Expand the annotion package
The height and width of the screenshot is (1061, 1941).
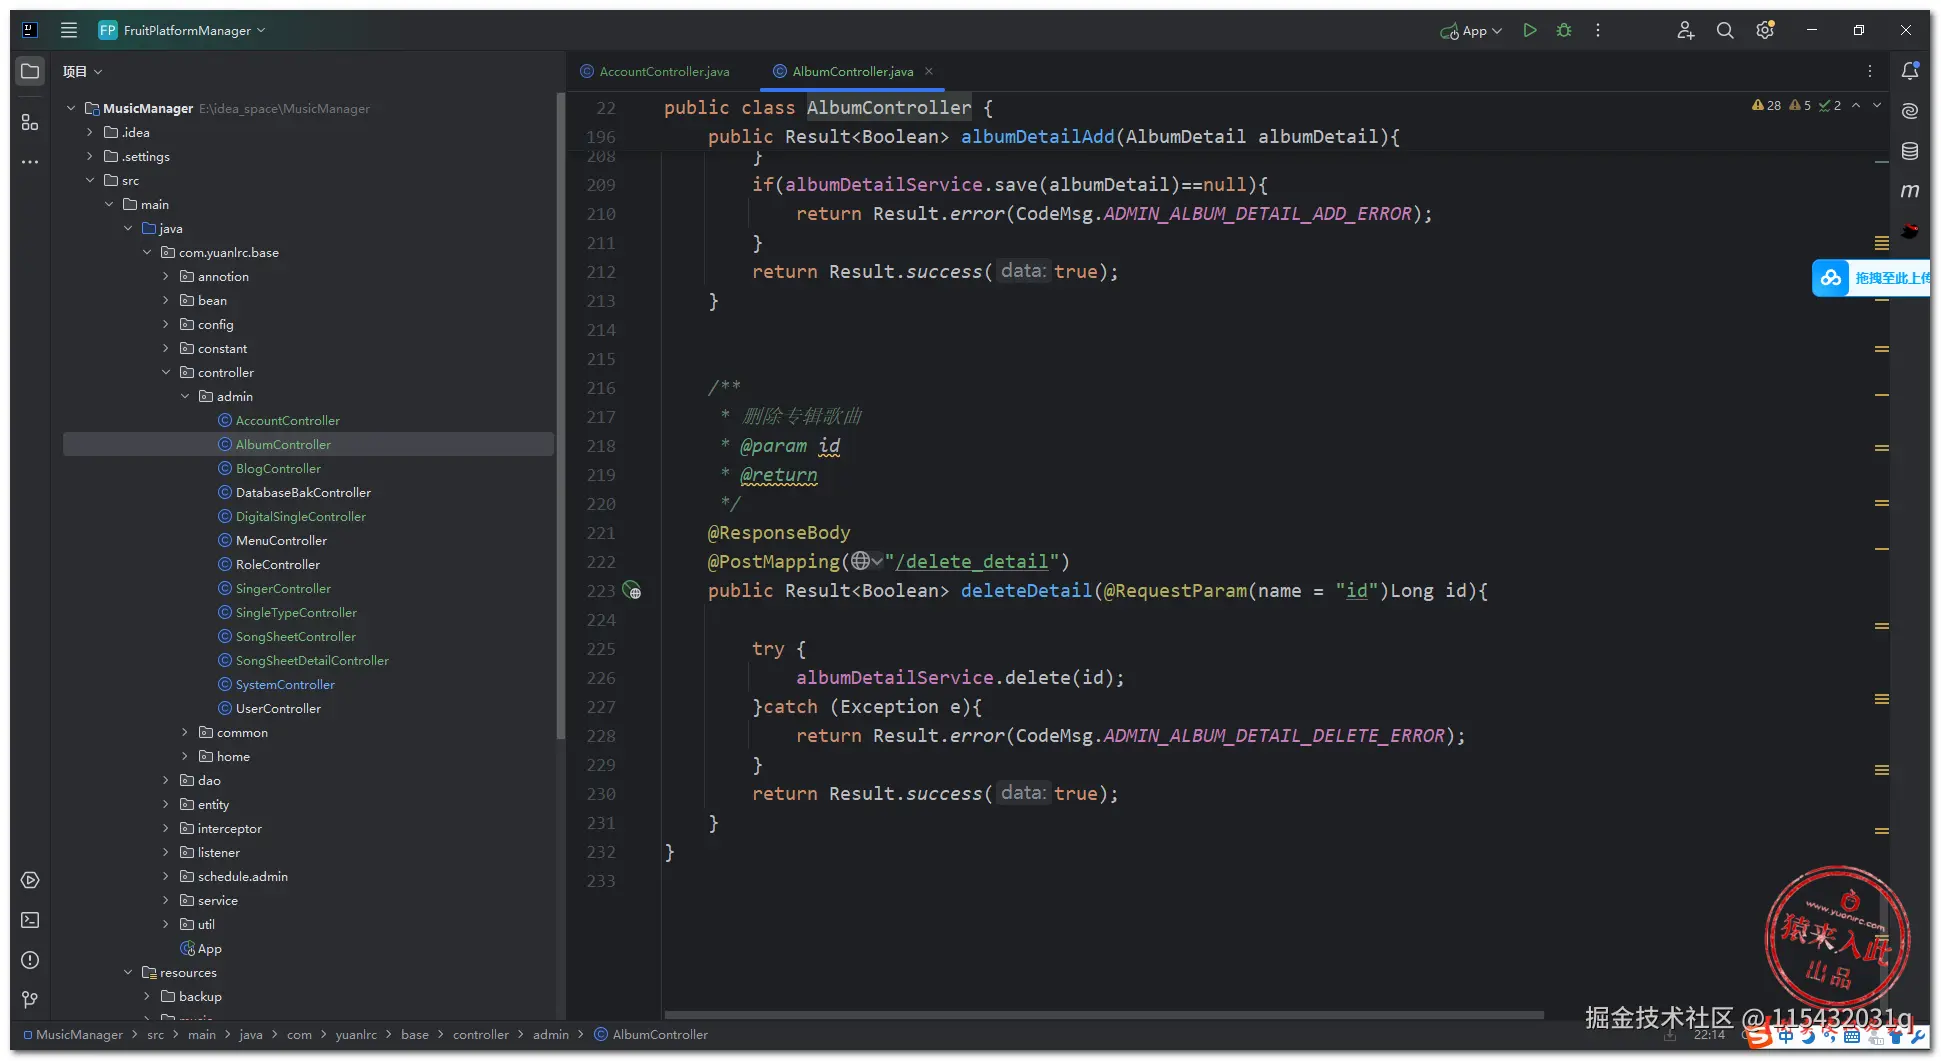point(166,276)
